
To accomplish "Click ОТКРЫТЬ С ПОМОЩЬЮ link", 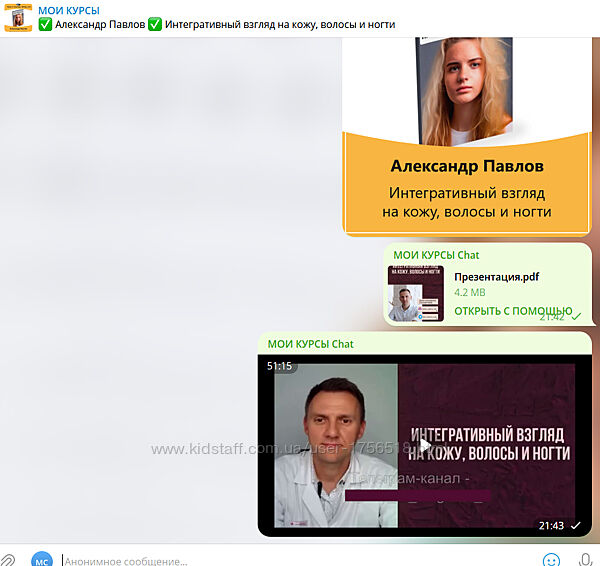I will pos(512,311).
